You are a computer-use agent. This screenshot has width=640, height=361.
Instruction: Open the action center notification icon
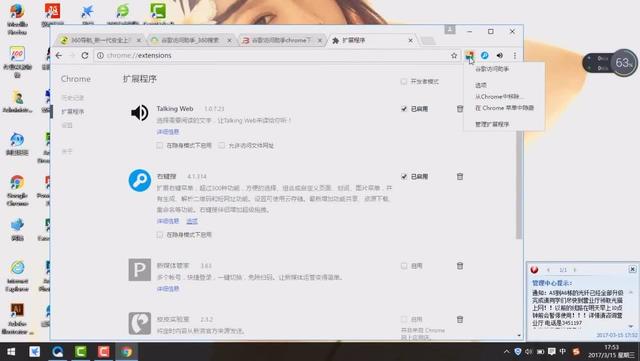(552, 352)
